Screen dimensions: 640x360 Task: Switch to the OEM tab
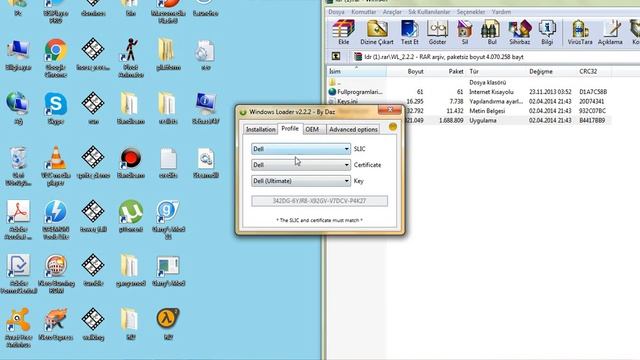(313, 129)
